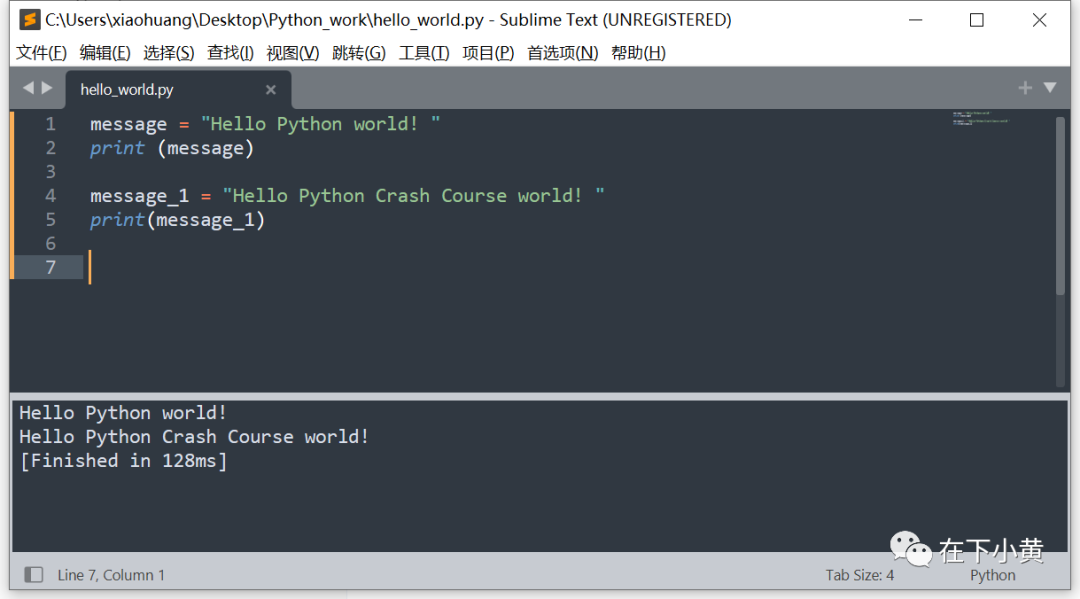Click line number 5 in gutter
1080x599 pixels.
(x=50, y=220)
